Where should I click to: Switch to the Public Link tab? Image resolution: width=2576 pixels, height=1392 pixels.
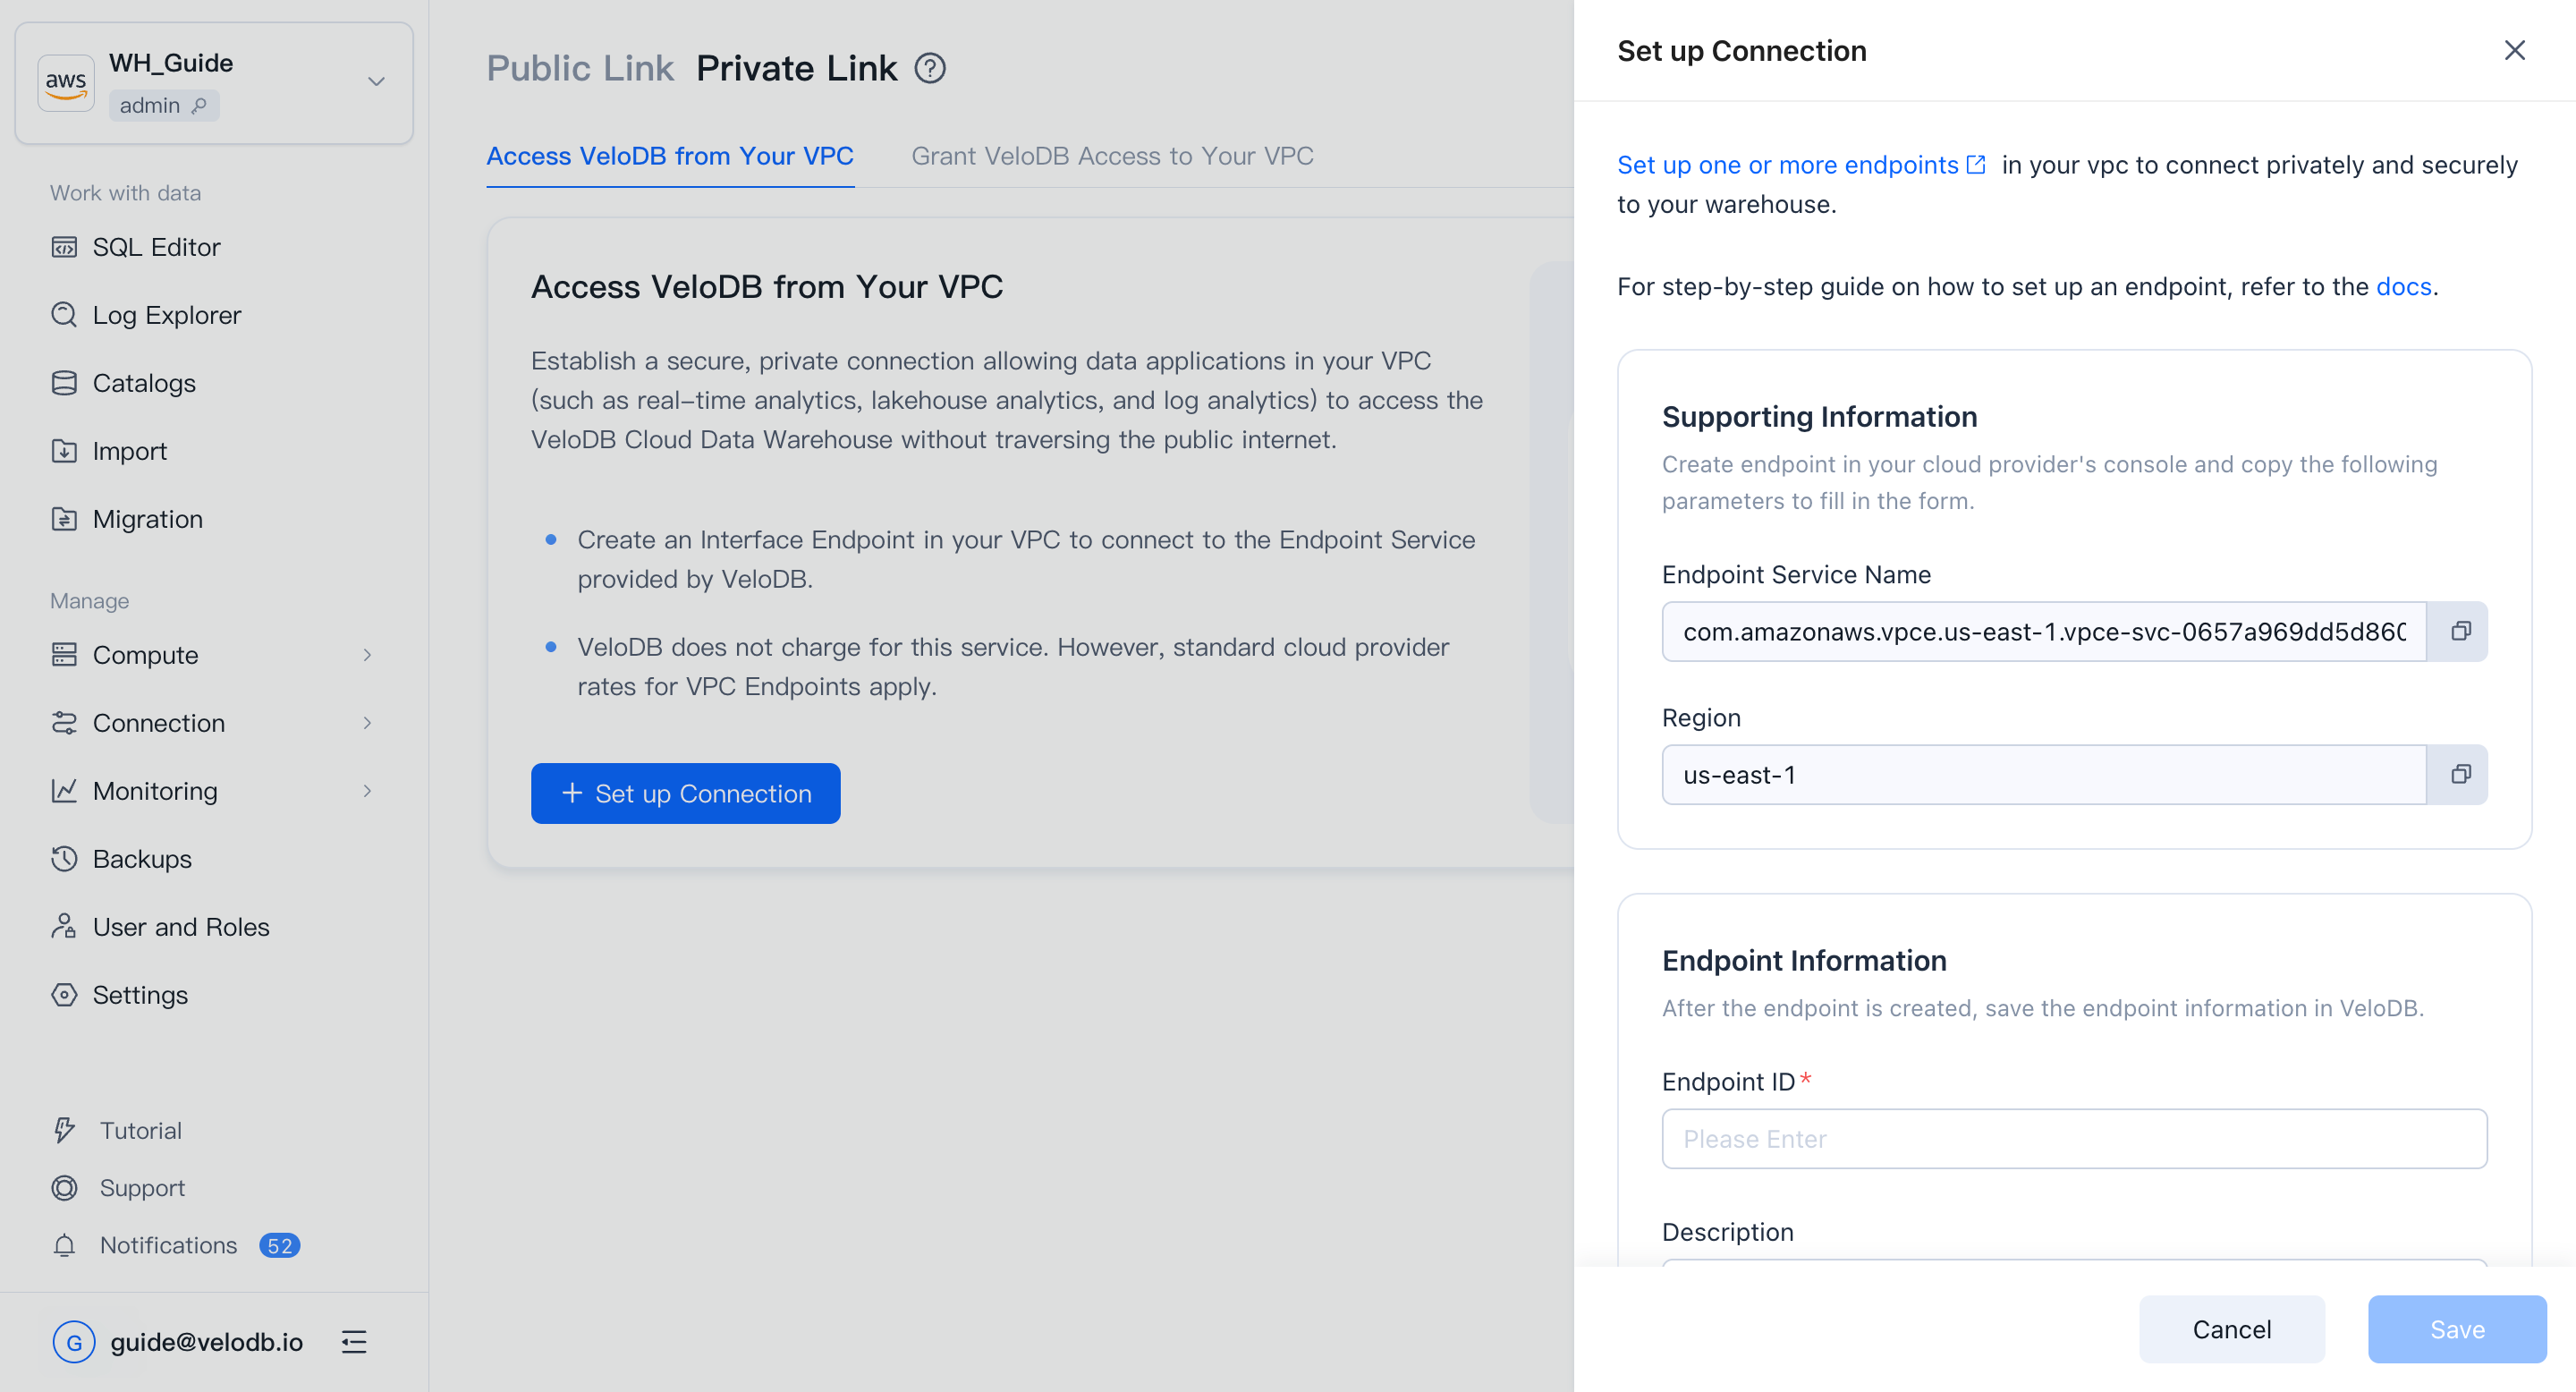tap(580, 67)
